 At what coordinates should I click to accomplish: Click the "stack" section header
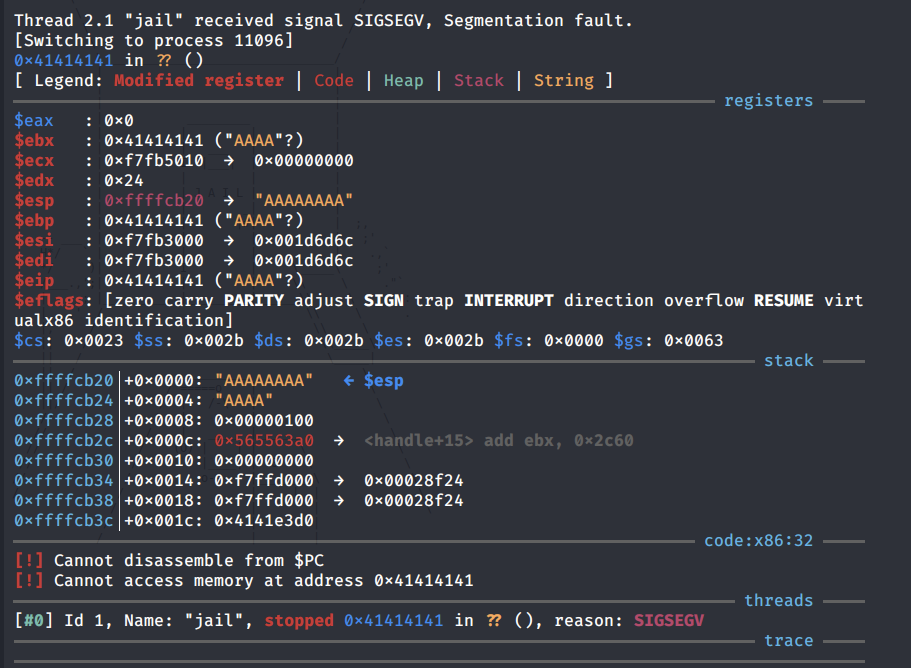(788, 360)
